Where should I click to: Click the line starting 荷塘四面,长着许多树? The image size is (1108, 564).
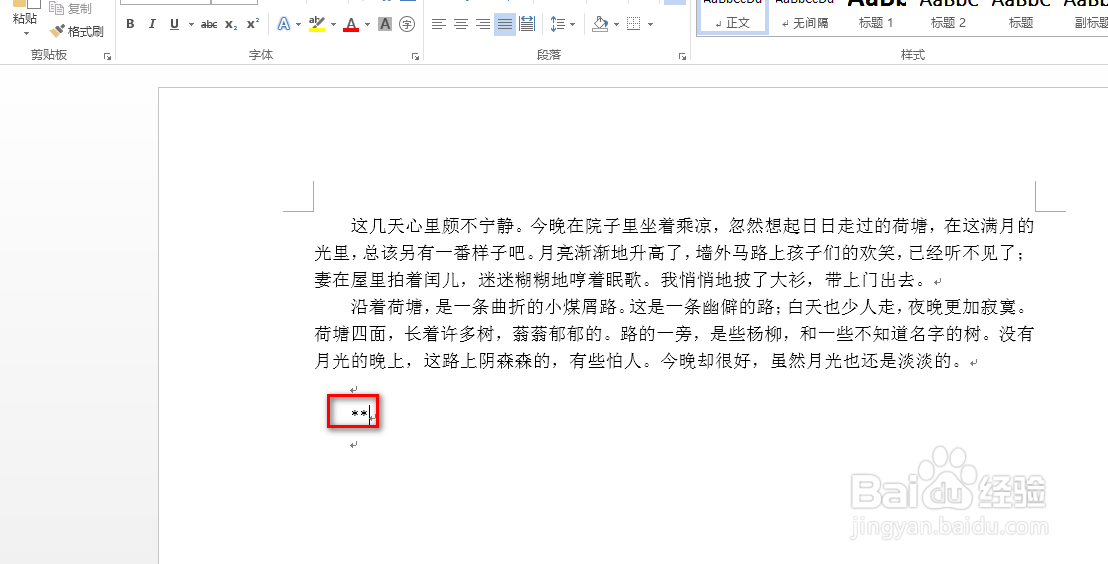[x=674, y=333]
